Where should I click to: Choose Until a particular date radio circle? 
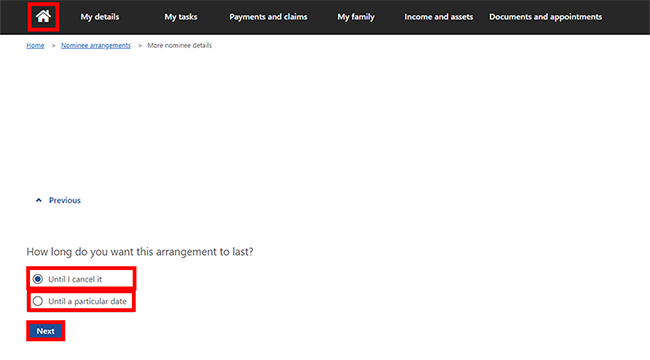click(x=38, y=301)
